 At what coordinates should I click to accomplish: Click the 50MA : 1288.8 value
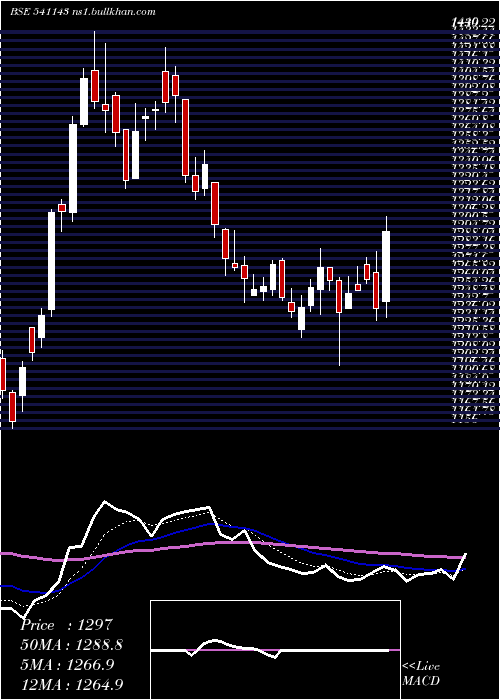tap(71, 645)
